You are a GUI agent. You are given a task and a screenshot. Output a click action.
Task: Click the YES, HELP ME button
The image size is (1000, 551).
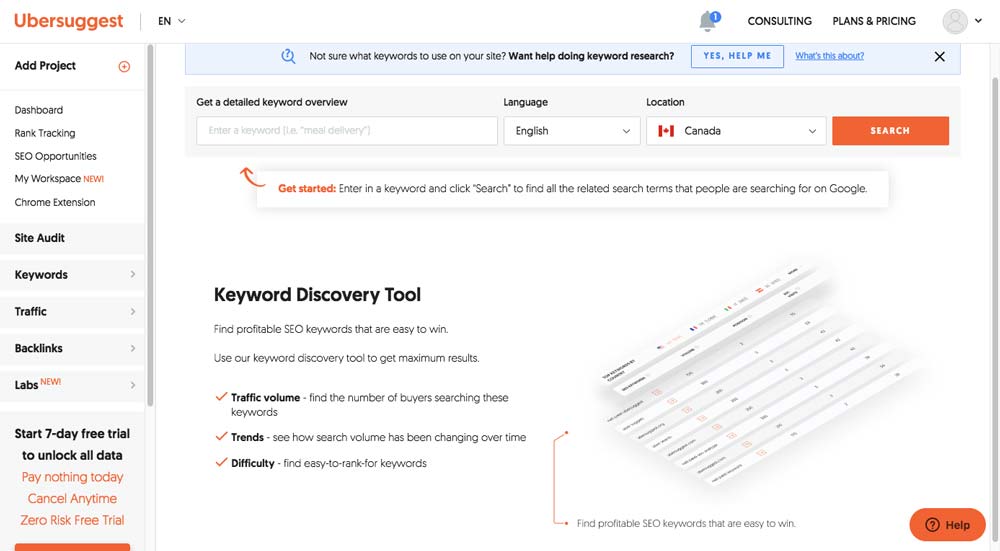(737, 56)
